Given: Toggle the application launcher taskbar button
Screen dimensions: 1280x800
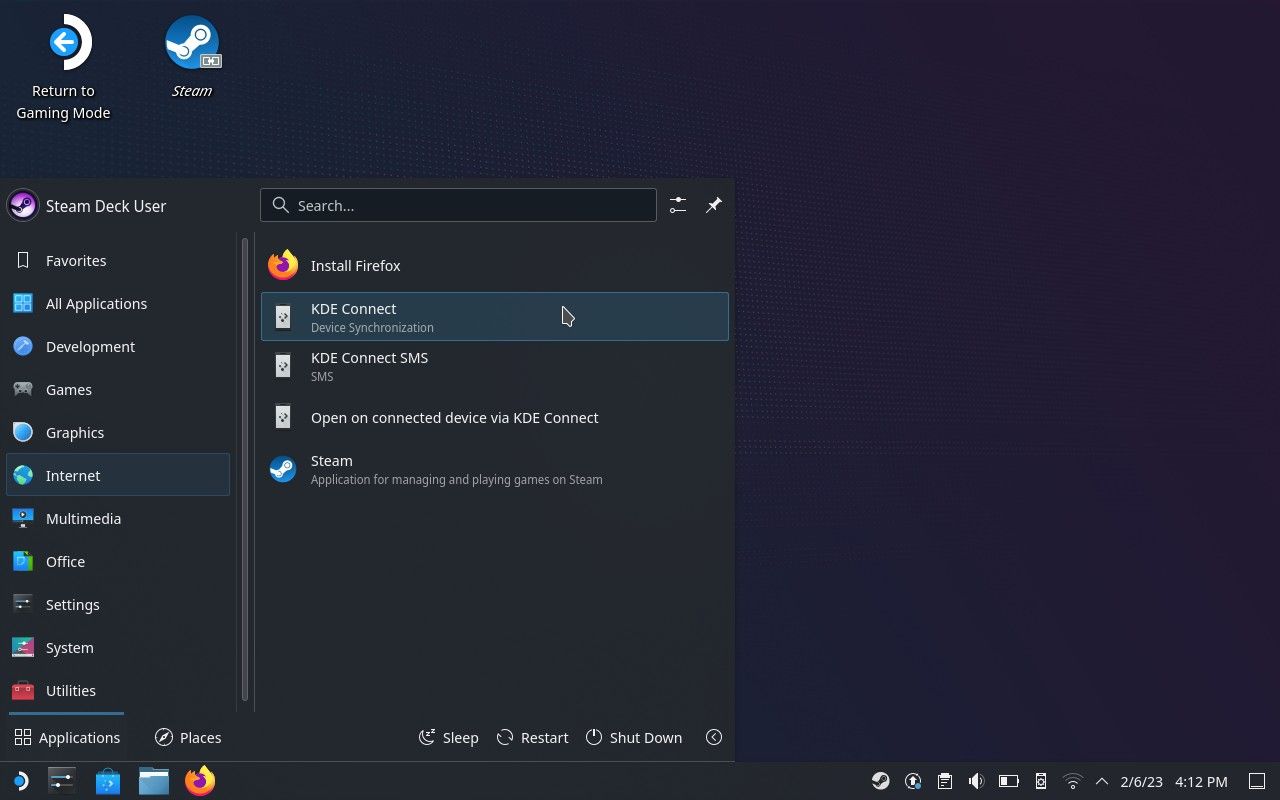Looking at the screenshot, I should pos(20,781).
